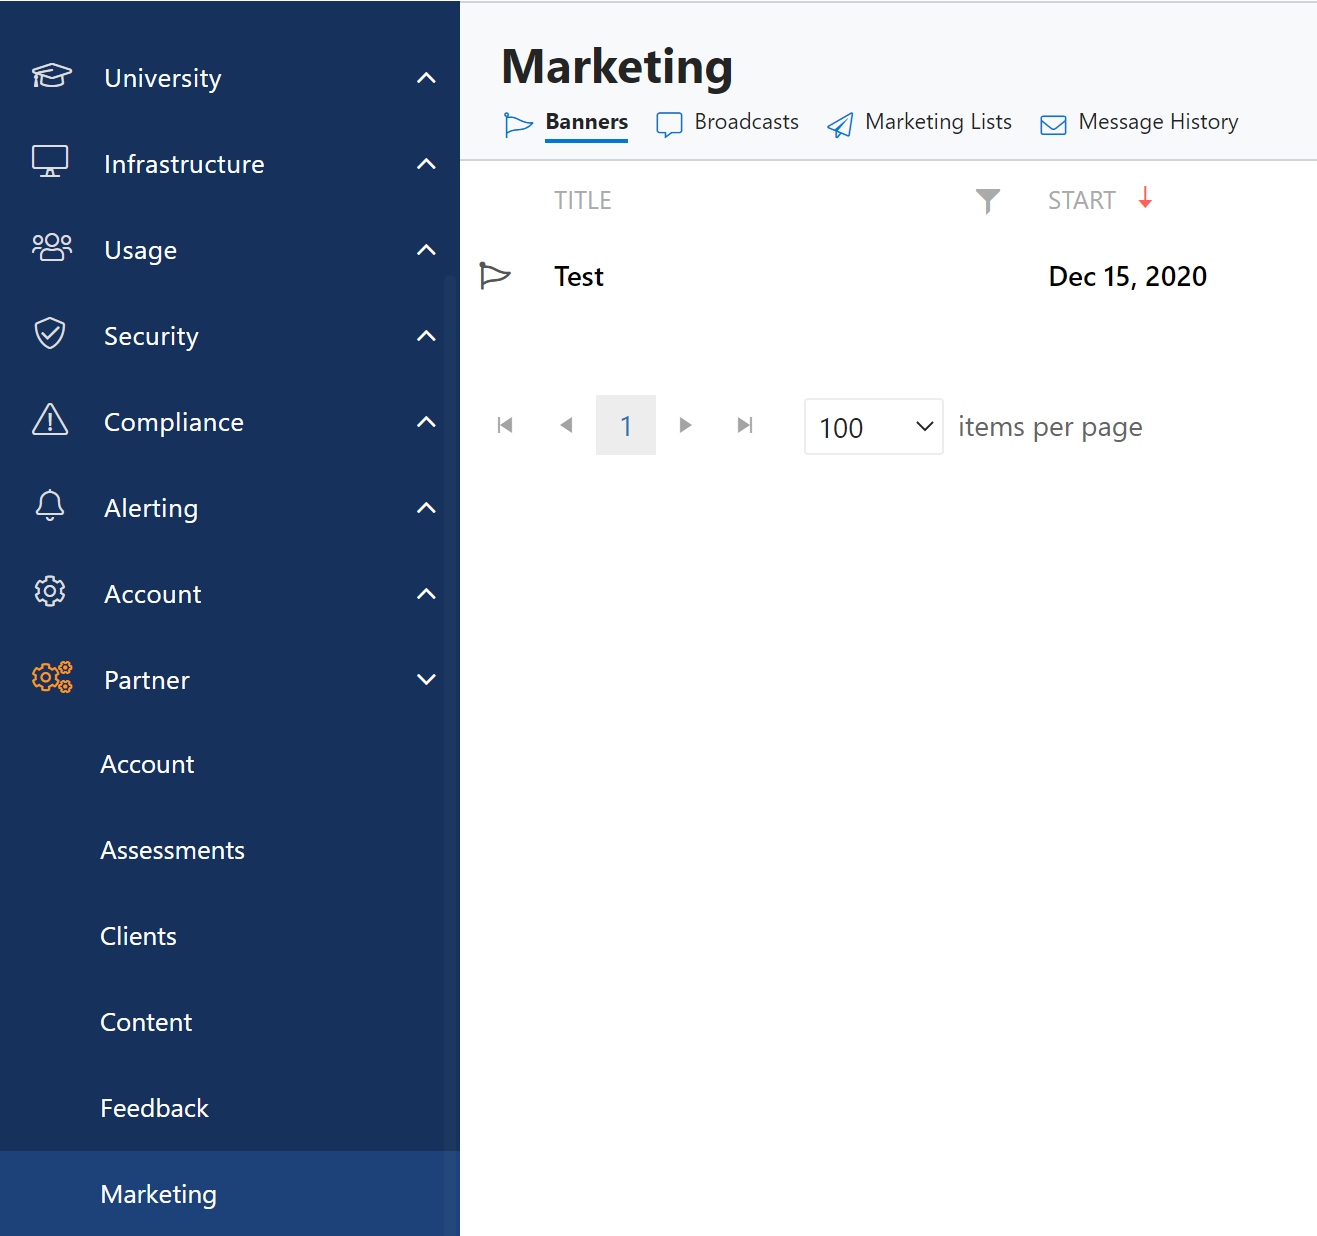Click the orange Partner gears icon
This screenshot has height=1236, width=1317.
point(52,678)
